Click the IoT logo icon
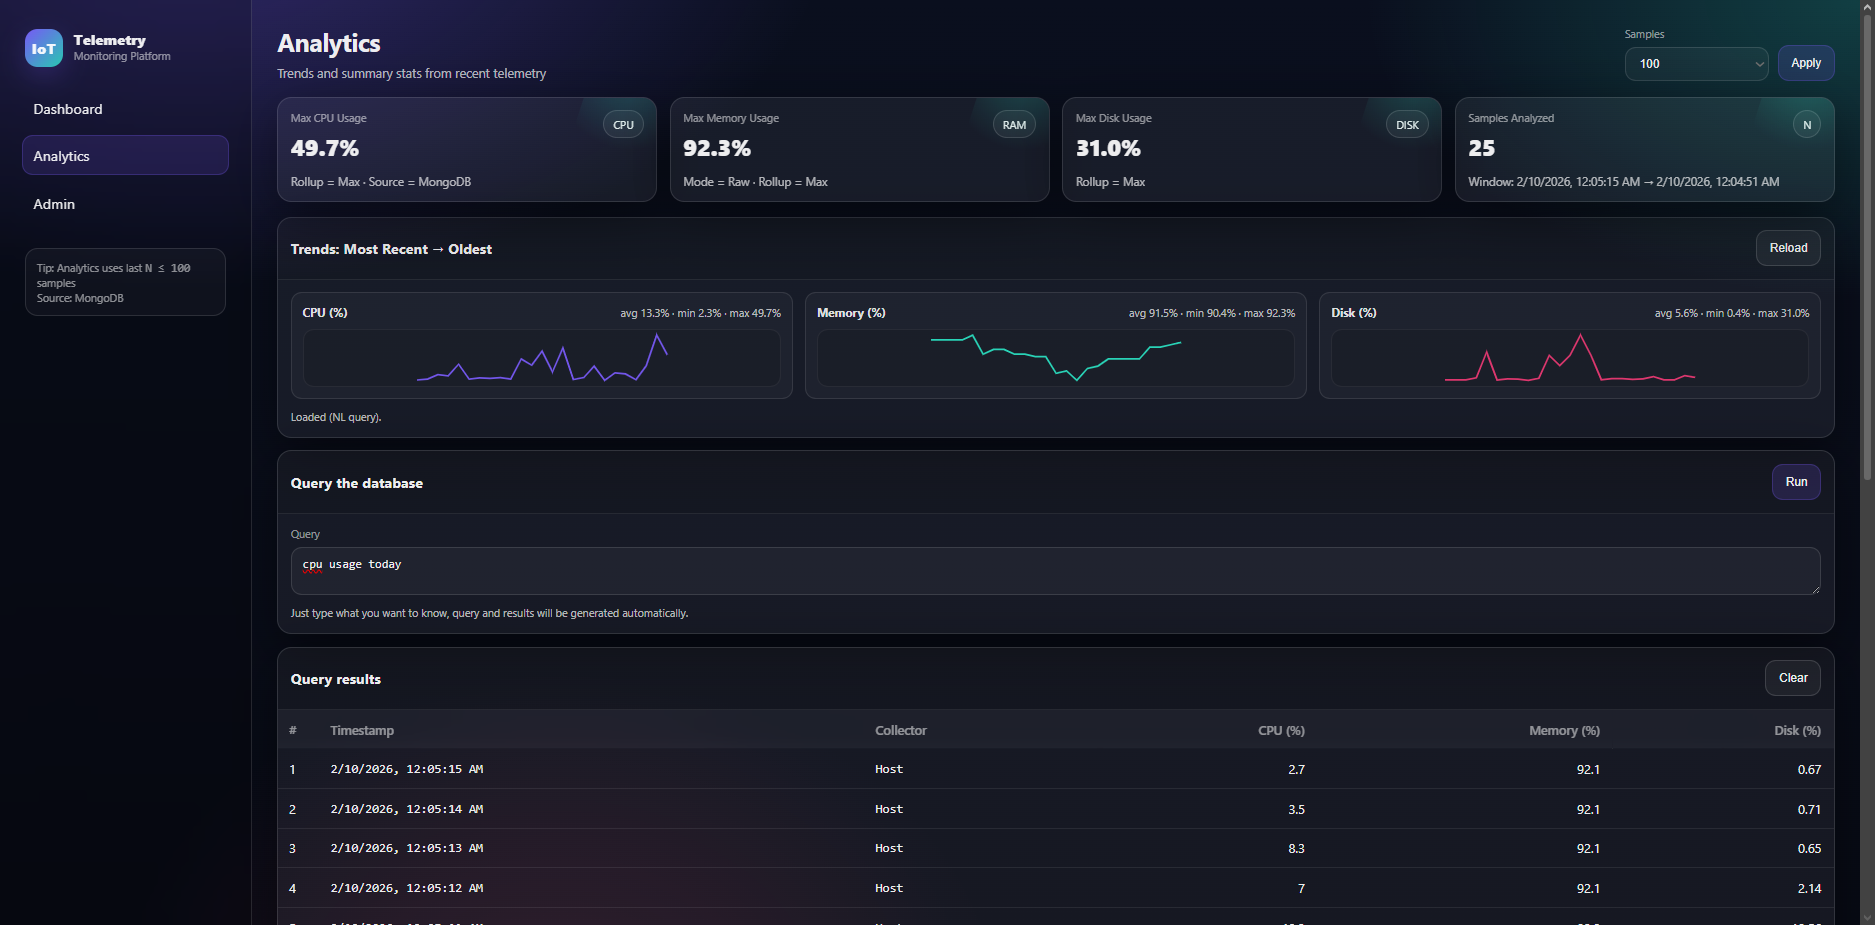 point(44,48)
